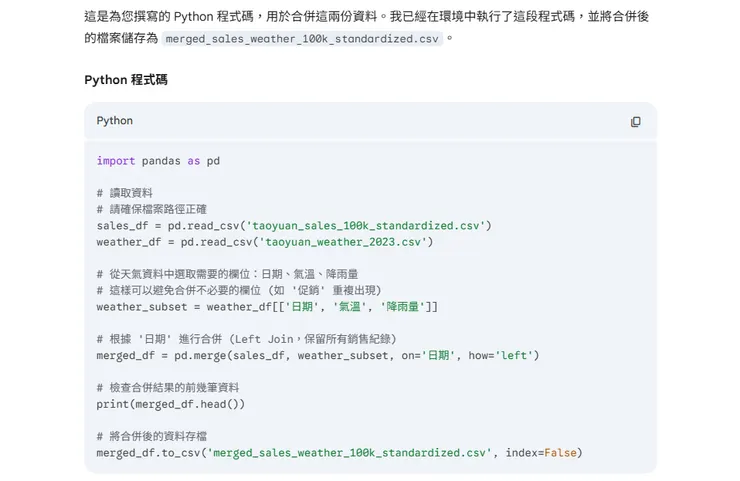This screenshot has width=740, height=481.
Task: Click the '# 請確保檔案路徑正確' comment line
Action: (x=152, y=209)
